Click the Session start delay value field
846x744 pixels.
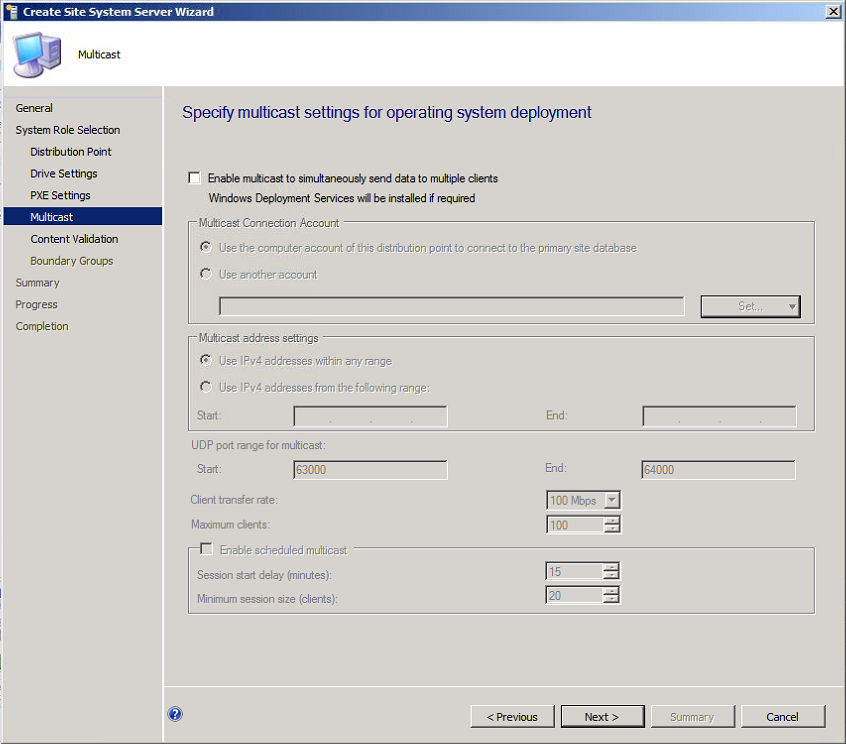click(x=575, y=571)
